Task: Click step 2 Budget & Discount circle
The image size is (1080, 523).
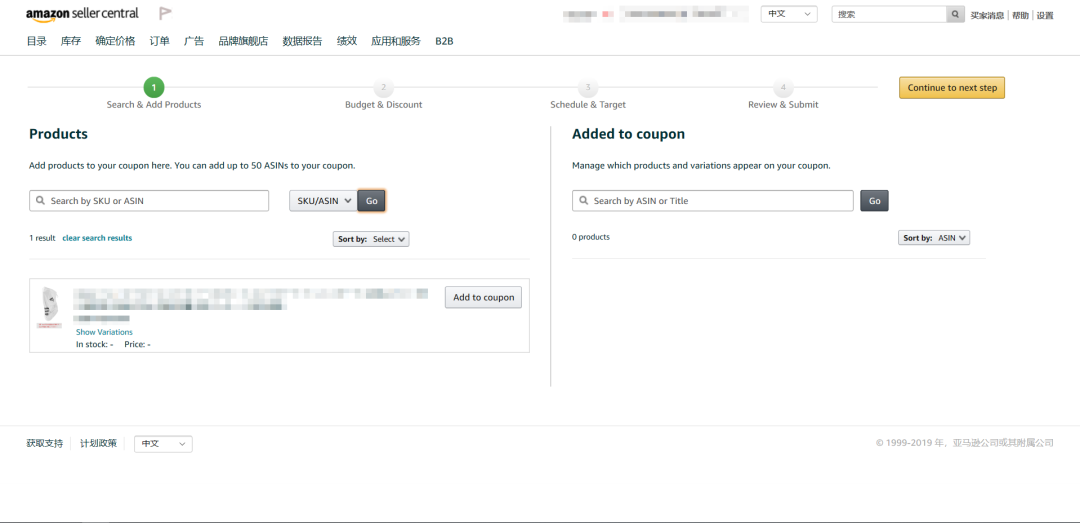Action: coord(383,88)
